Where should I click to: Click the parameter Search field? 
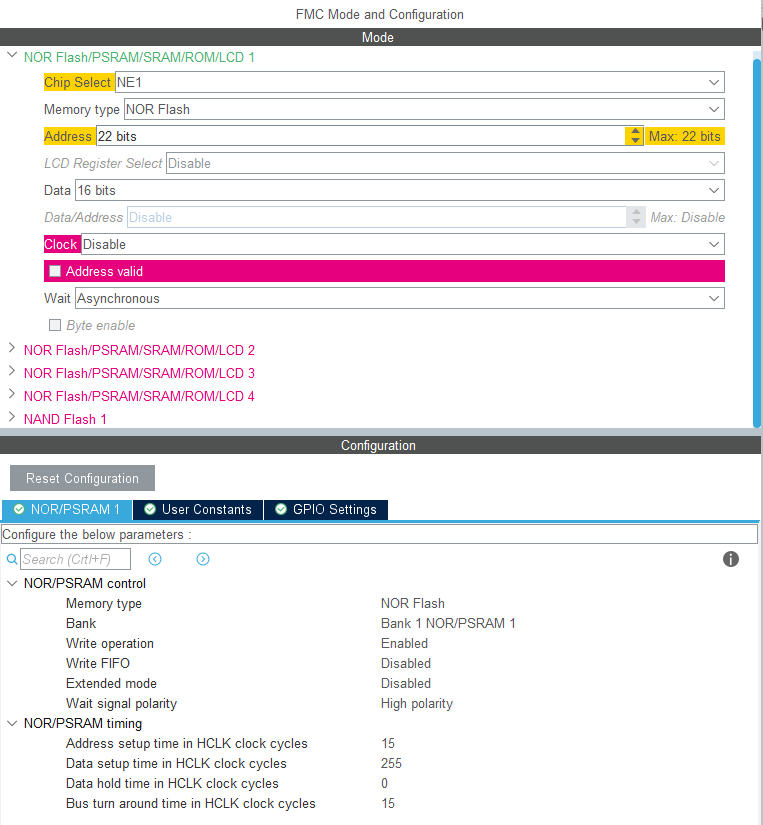click(75, 559)
